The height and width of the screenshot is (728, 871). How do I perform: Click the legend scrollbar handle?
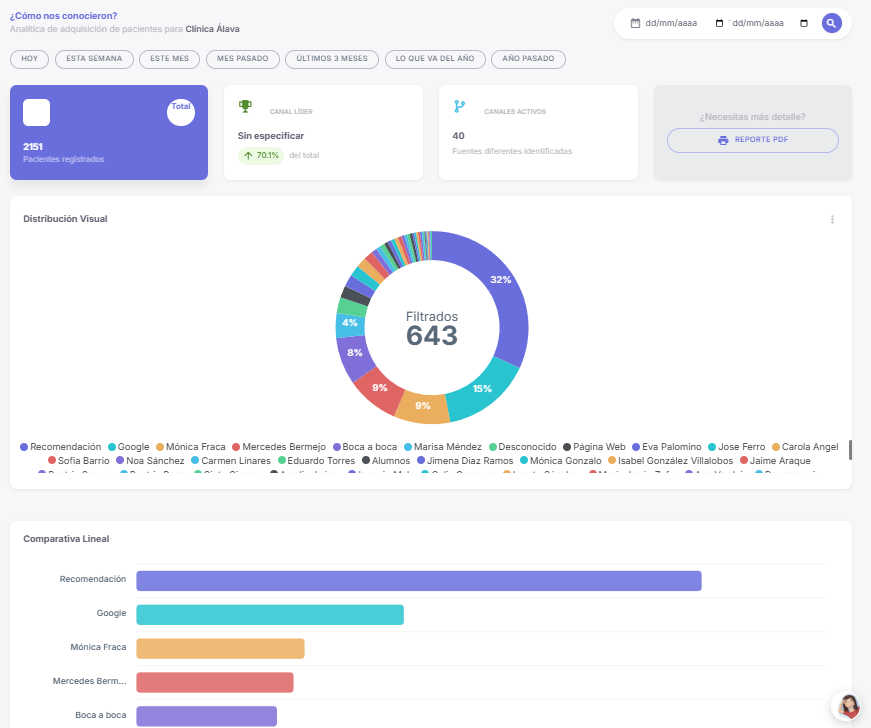850,450
